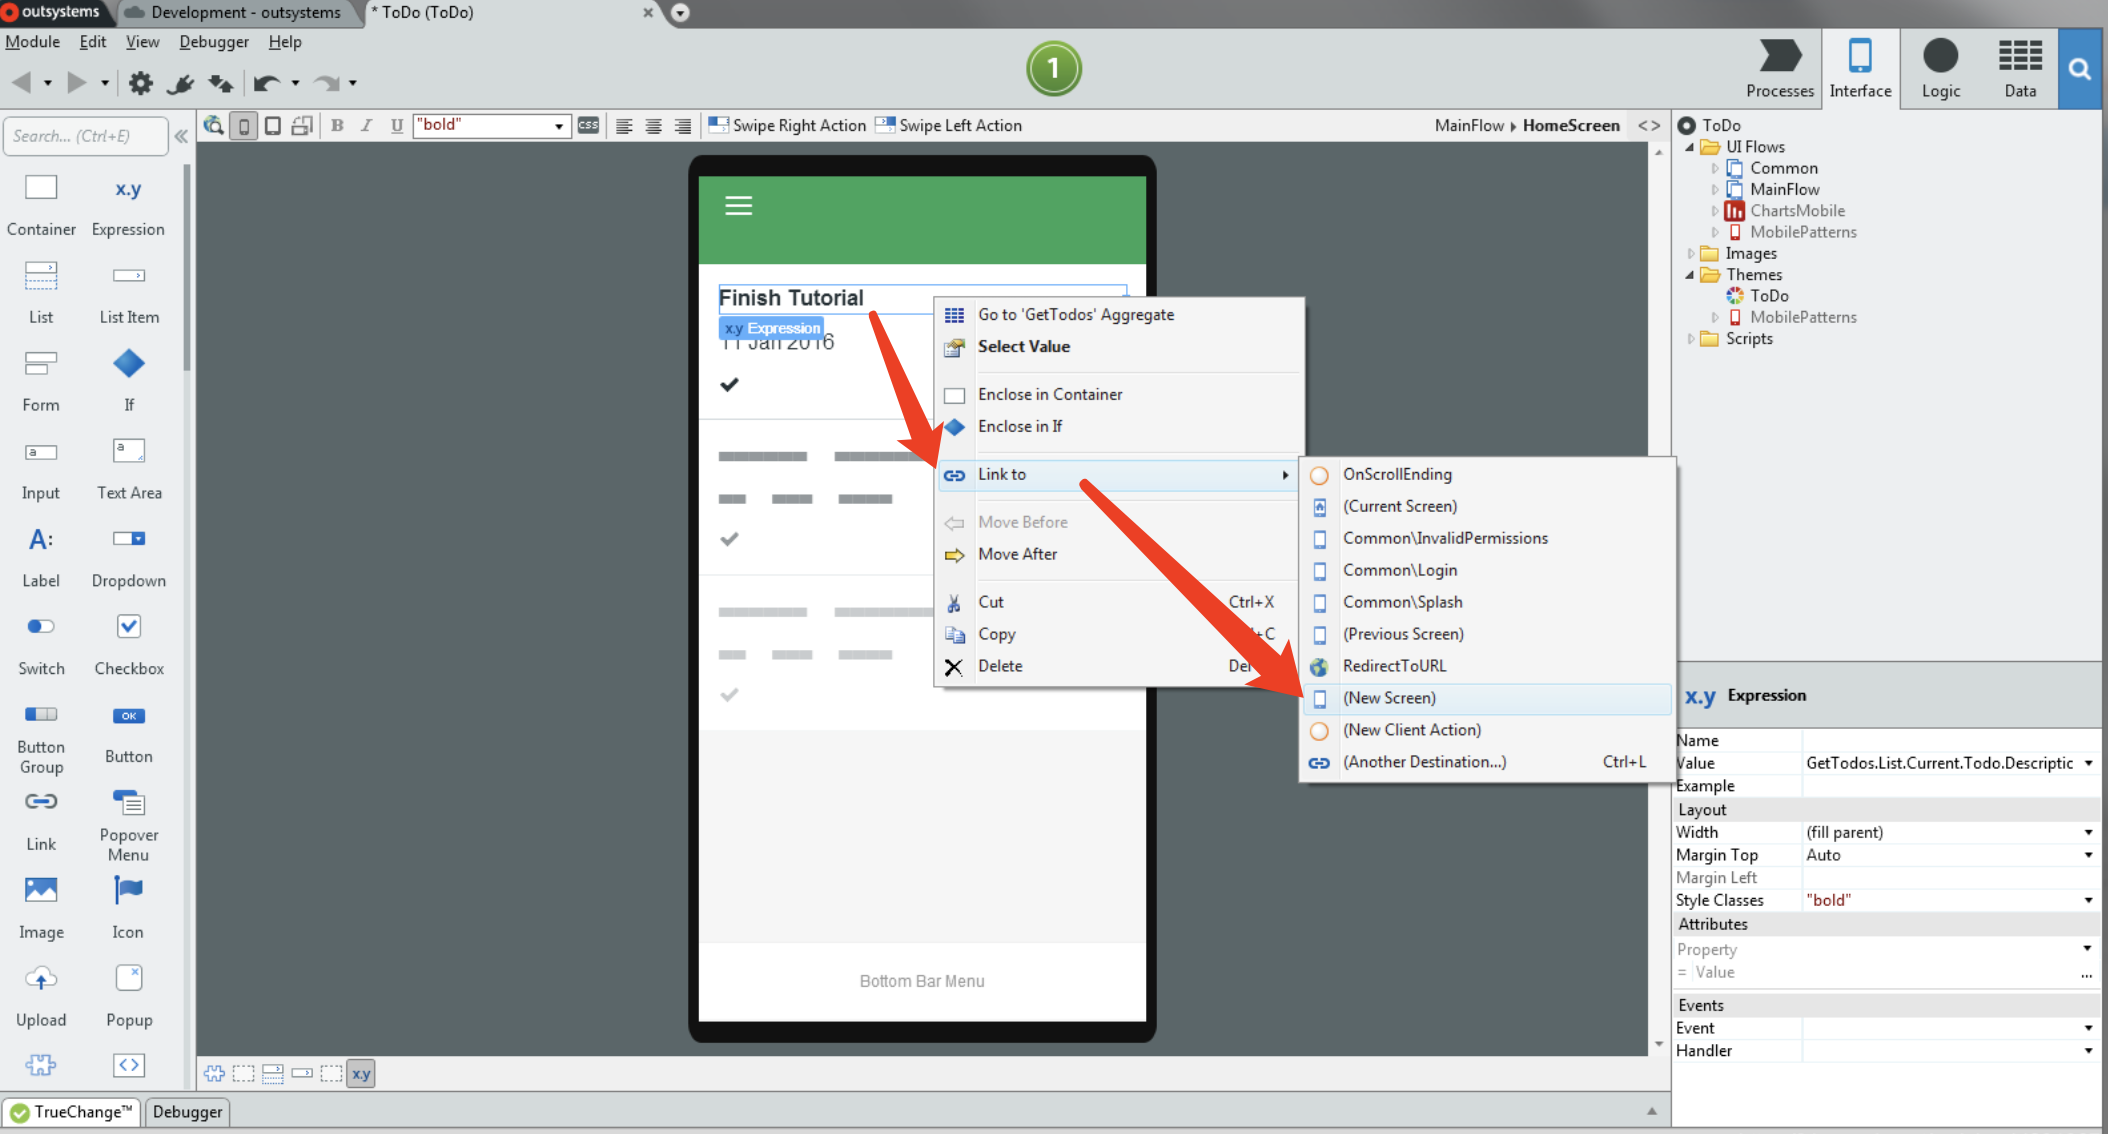
Task: Open the Style Classes "bold" dropdown
Action: 2088,901
